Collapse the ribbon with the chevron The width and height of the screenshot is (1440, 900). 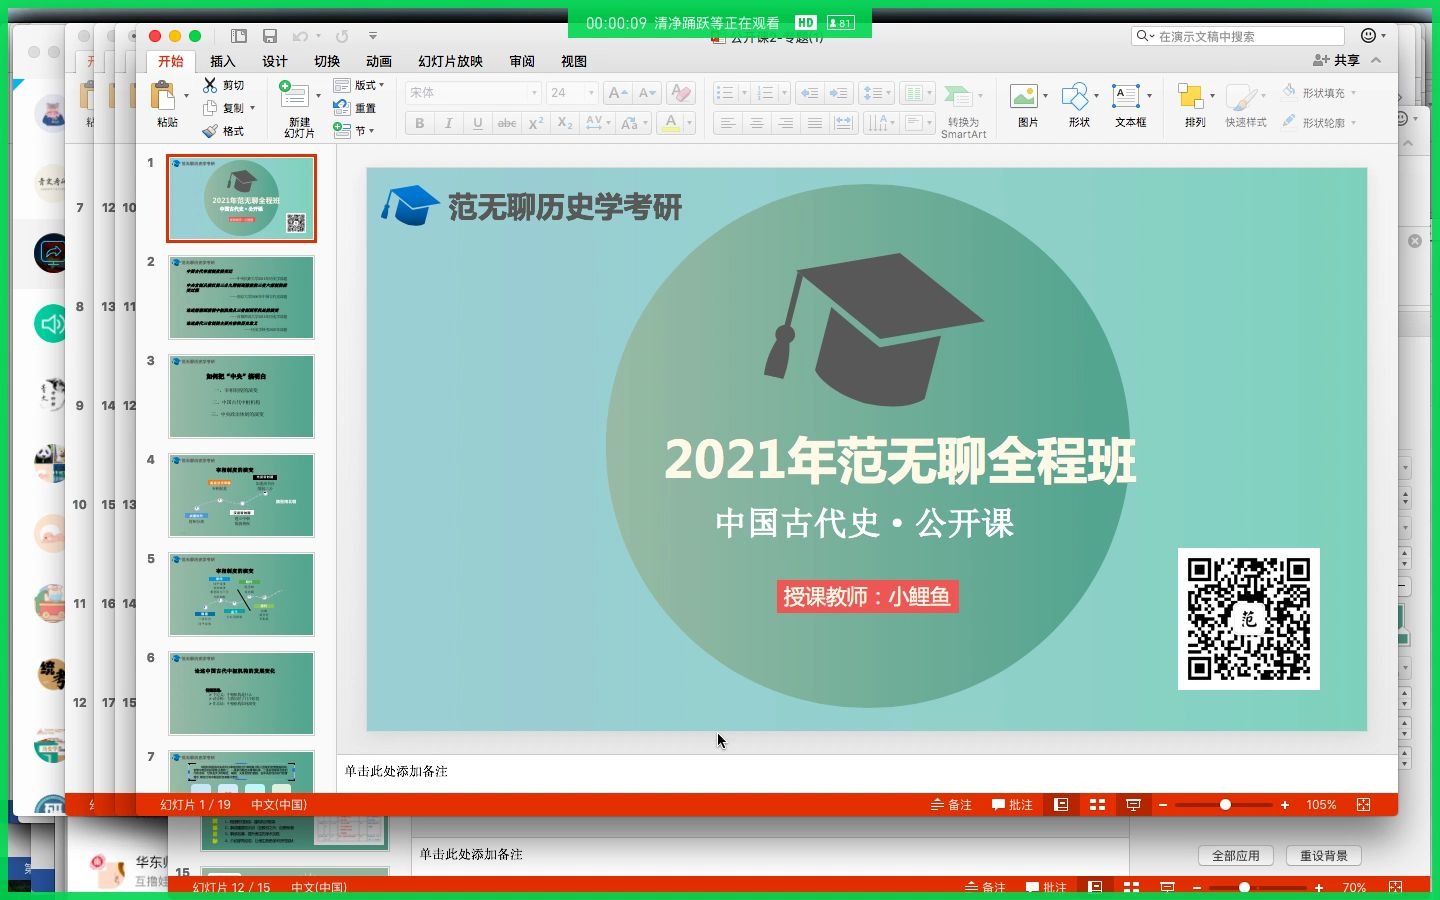coord(1377,61)
